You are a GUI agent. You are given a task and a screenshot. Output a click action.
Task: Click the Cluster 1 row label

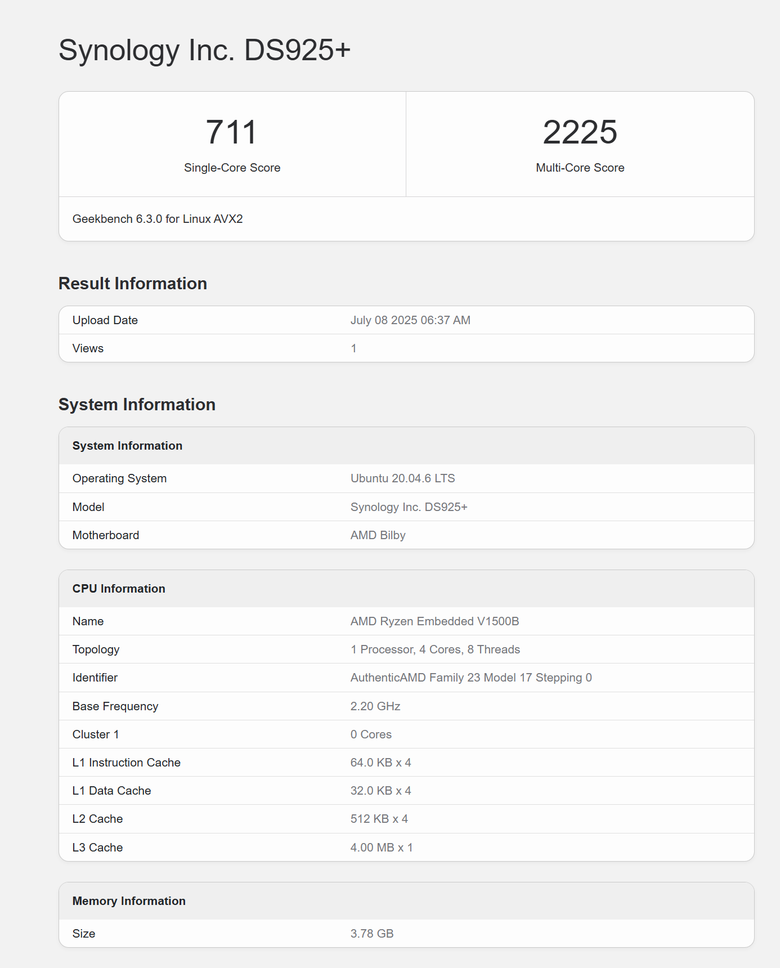(x=96, y=734)
